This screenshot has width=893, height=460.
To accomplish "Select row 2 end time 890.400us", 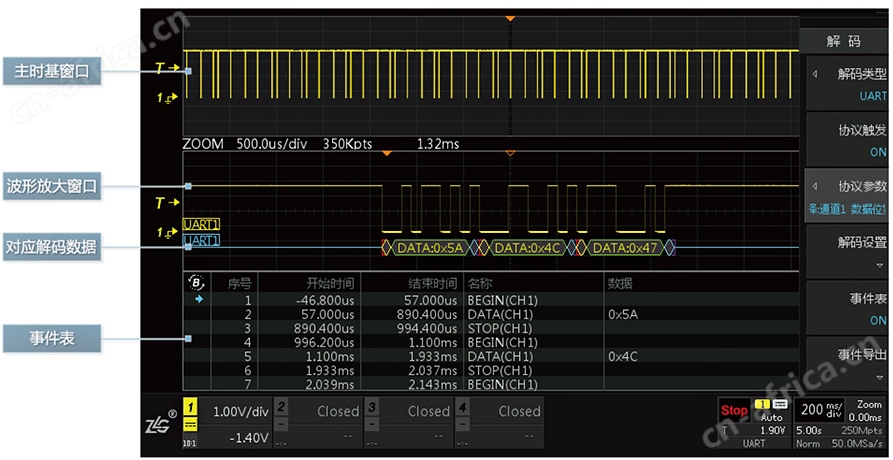I will click(428, 314).
